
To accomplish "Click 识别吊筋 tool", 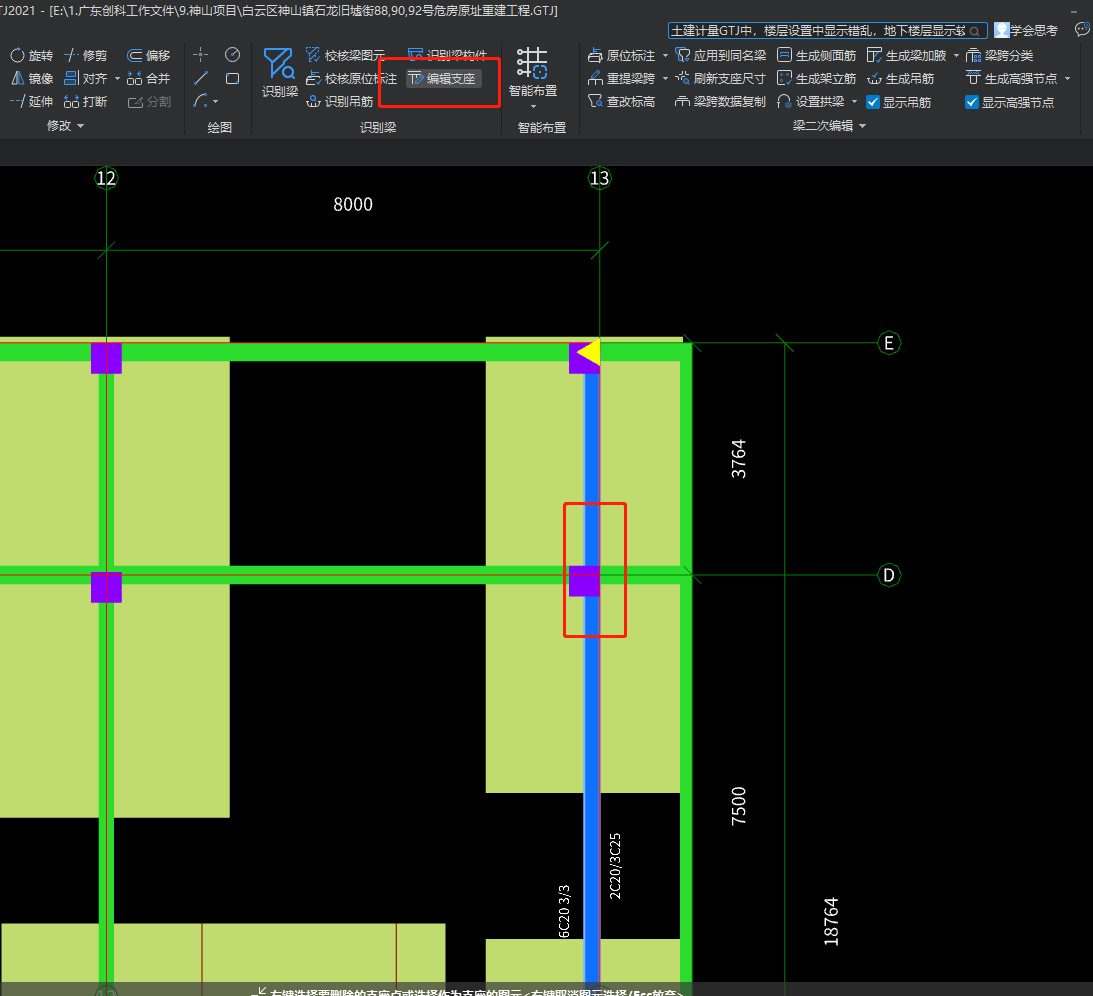I will point(340,101).
